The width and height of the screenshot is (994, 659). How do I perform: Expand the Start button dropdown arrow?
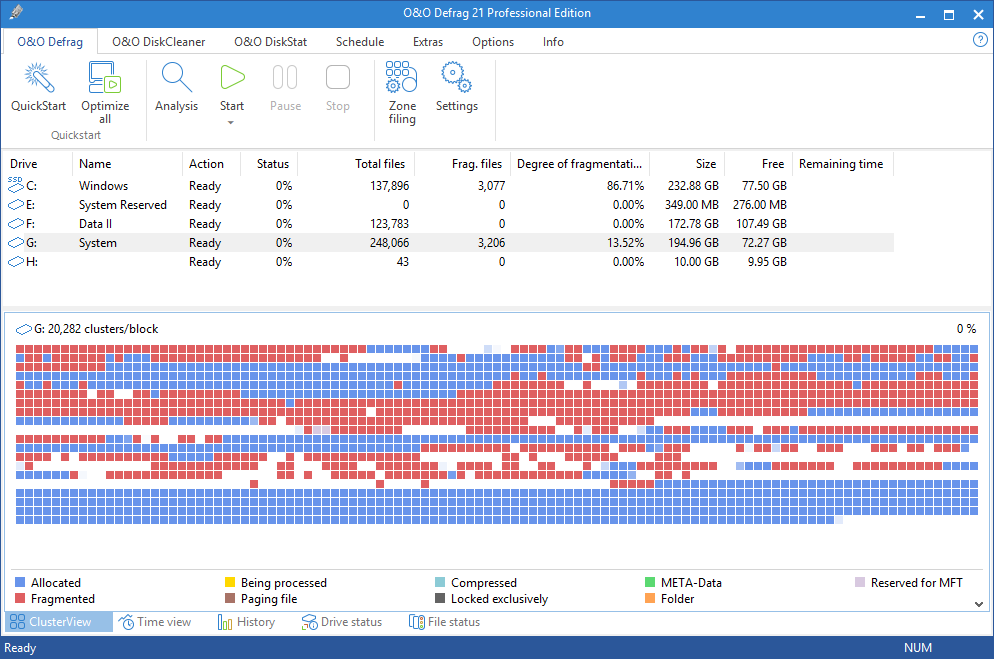coord(231,123)
